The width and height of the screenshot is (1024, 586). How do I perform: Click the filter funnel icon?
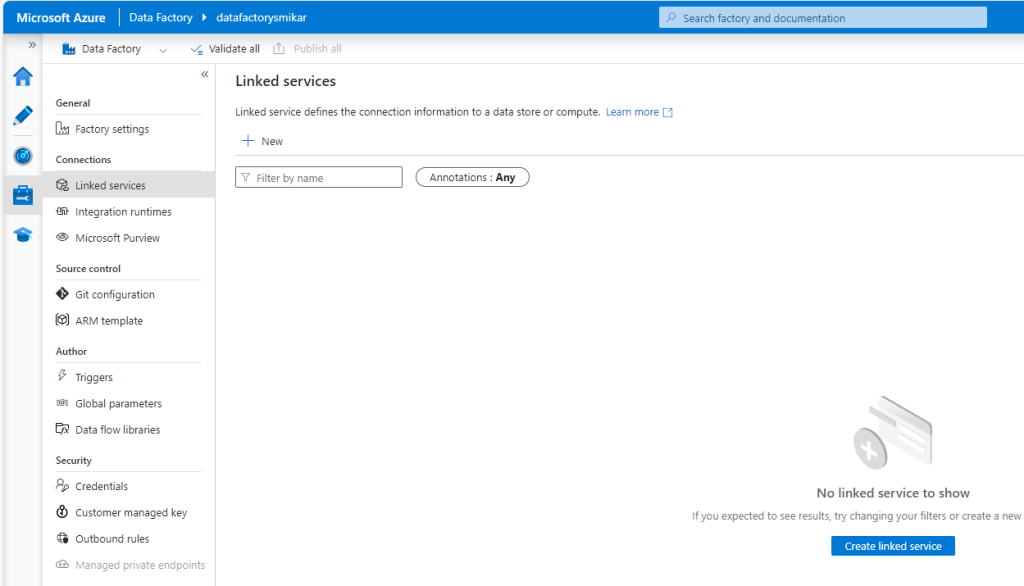point(246,178)
